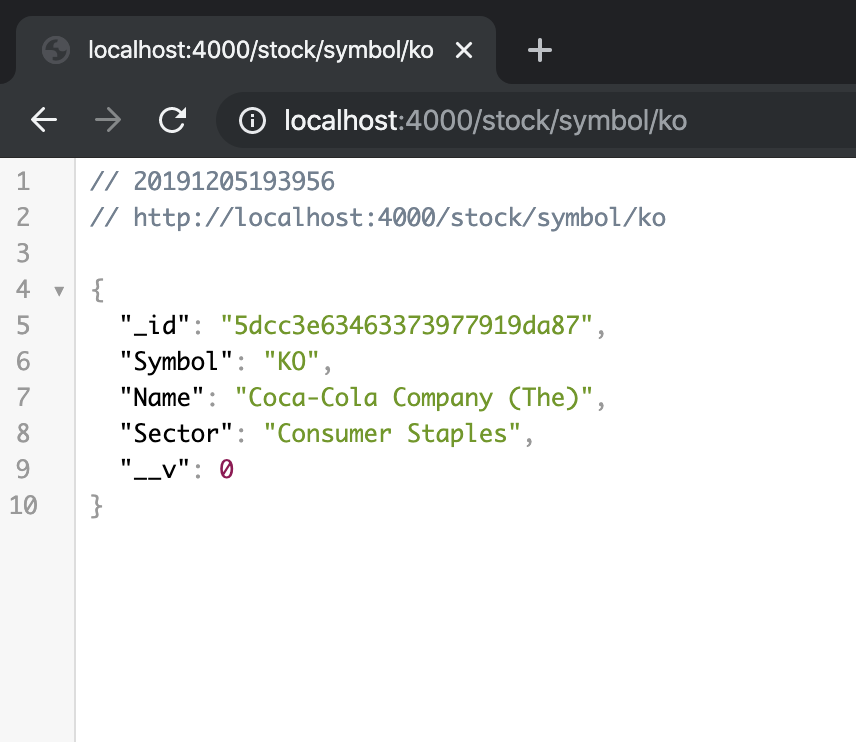This screenshot has width=856, height=742.
Task: Click the browser back arrow
Action: tap(44, 120)
